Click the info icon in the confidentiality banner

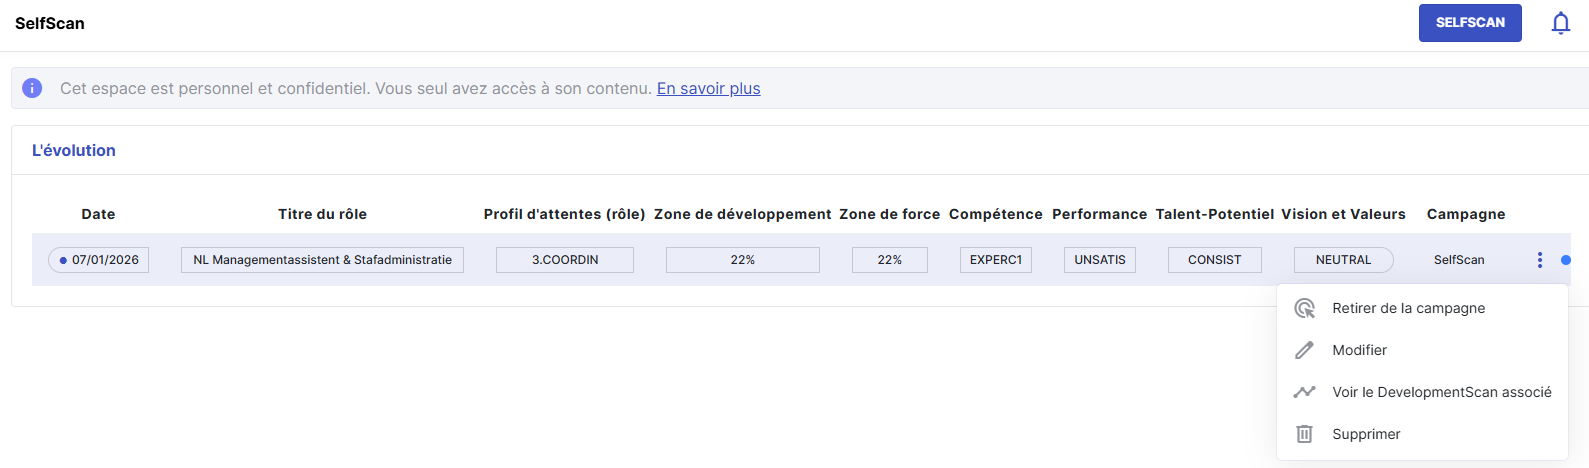32,88
